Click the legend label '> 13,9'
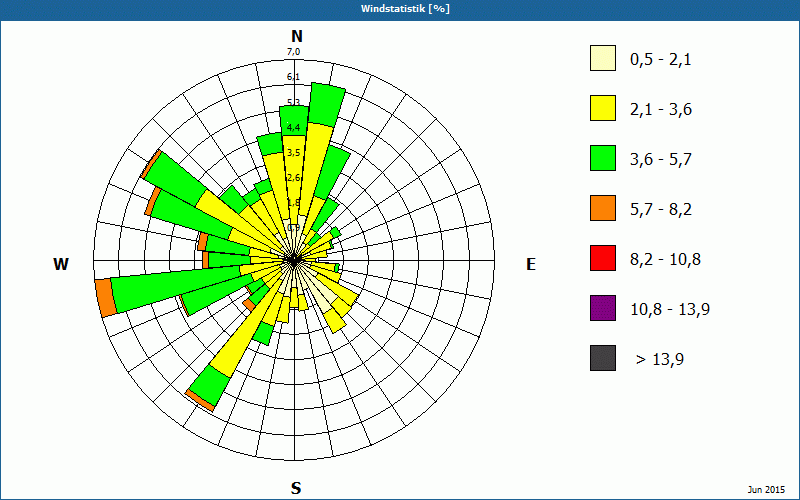The image size is (800, 500). [660, 360]
